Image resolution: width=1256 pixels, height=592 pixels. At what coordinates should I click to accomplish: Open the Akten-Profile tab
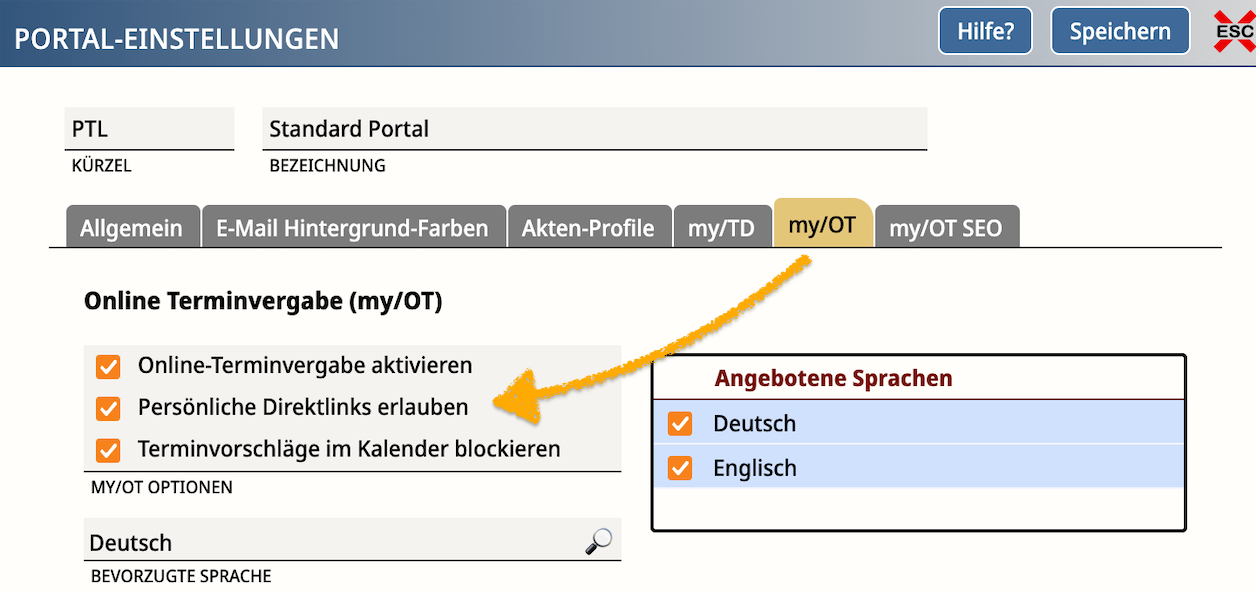(588, 228)
